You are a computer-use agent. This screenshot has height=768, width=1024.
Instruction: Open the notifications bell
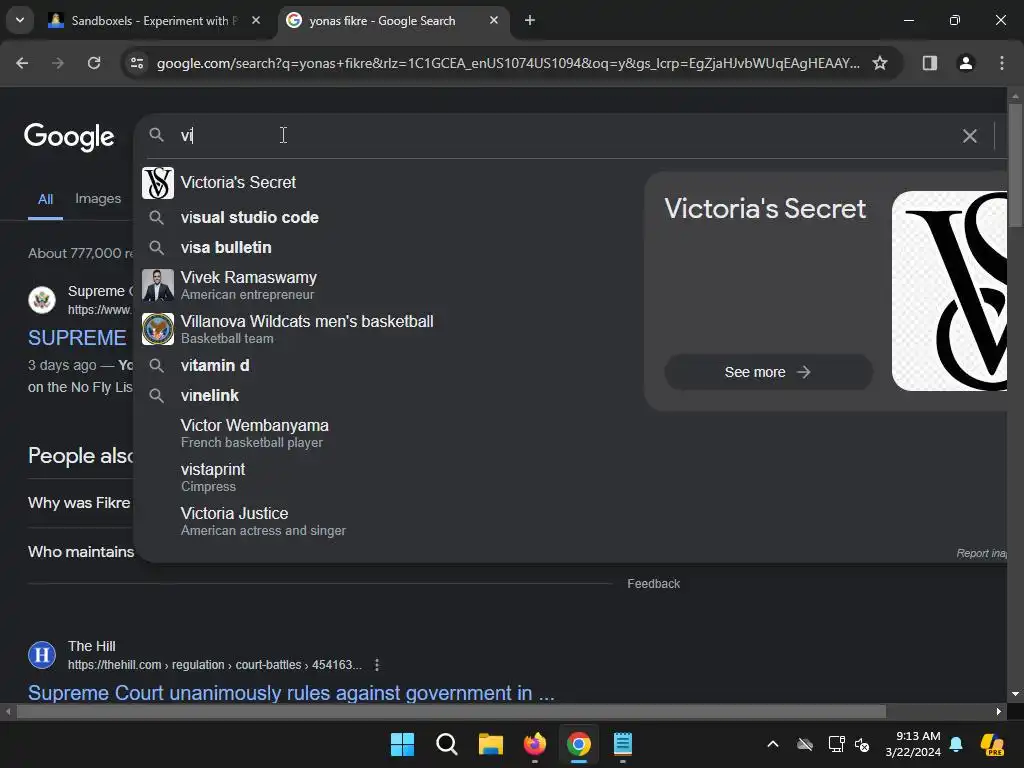pos(956,744)
